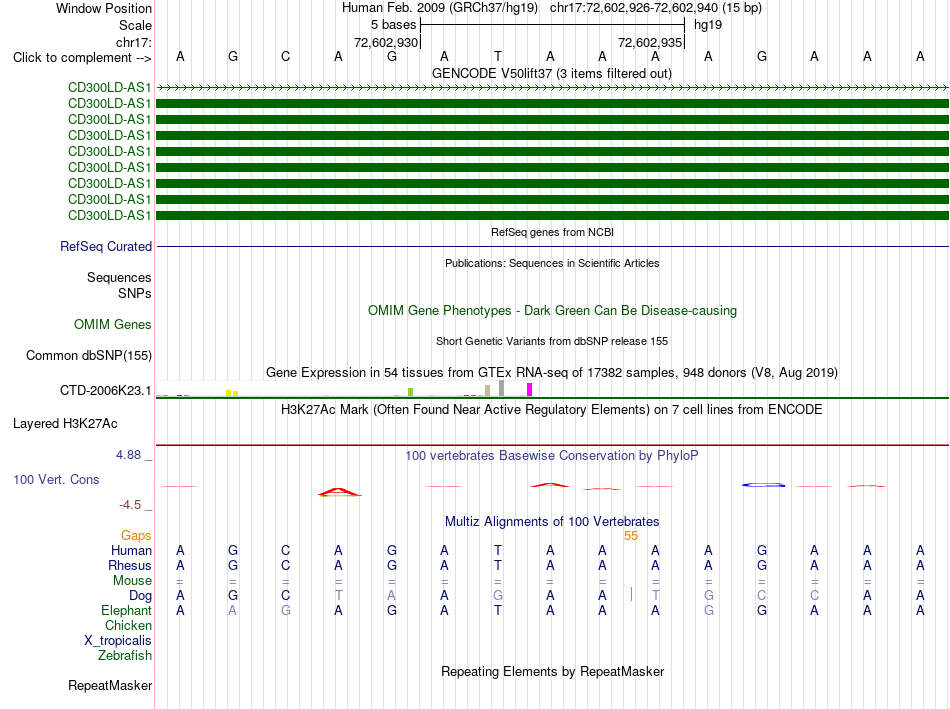Click the yellow-green GTEx expression bar
Viewport: 950px width, 709px height.
410,392
